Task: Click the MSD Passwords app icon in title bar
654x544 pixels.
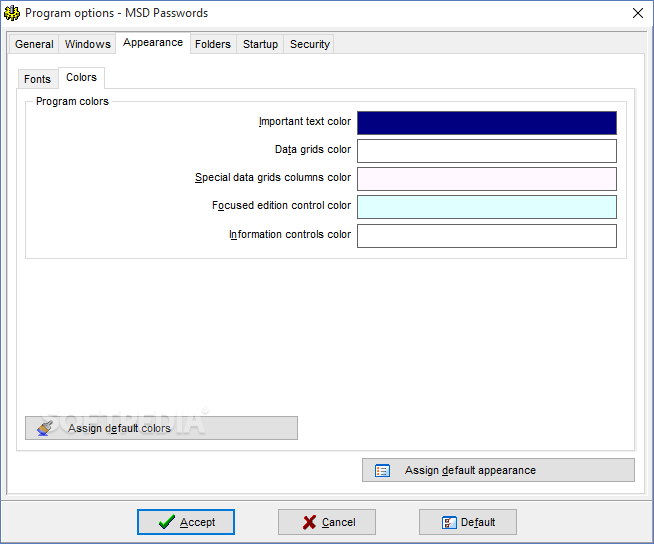Action: coord(12,13)
